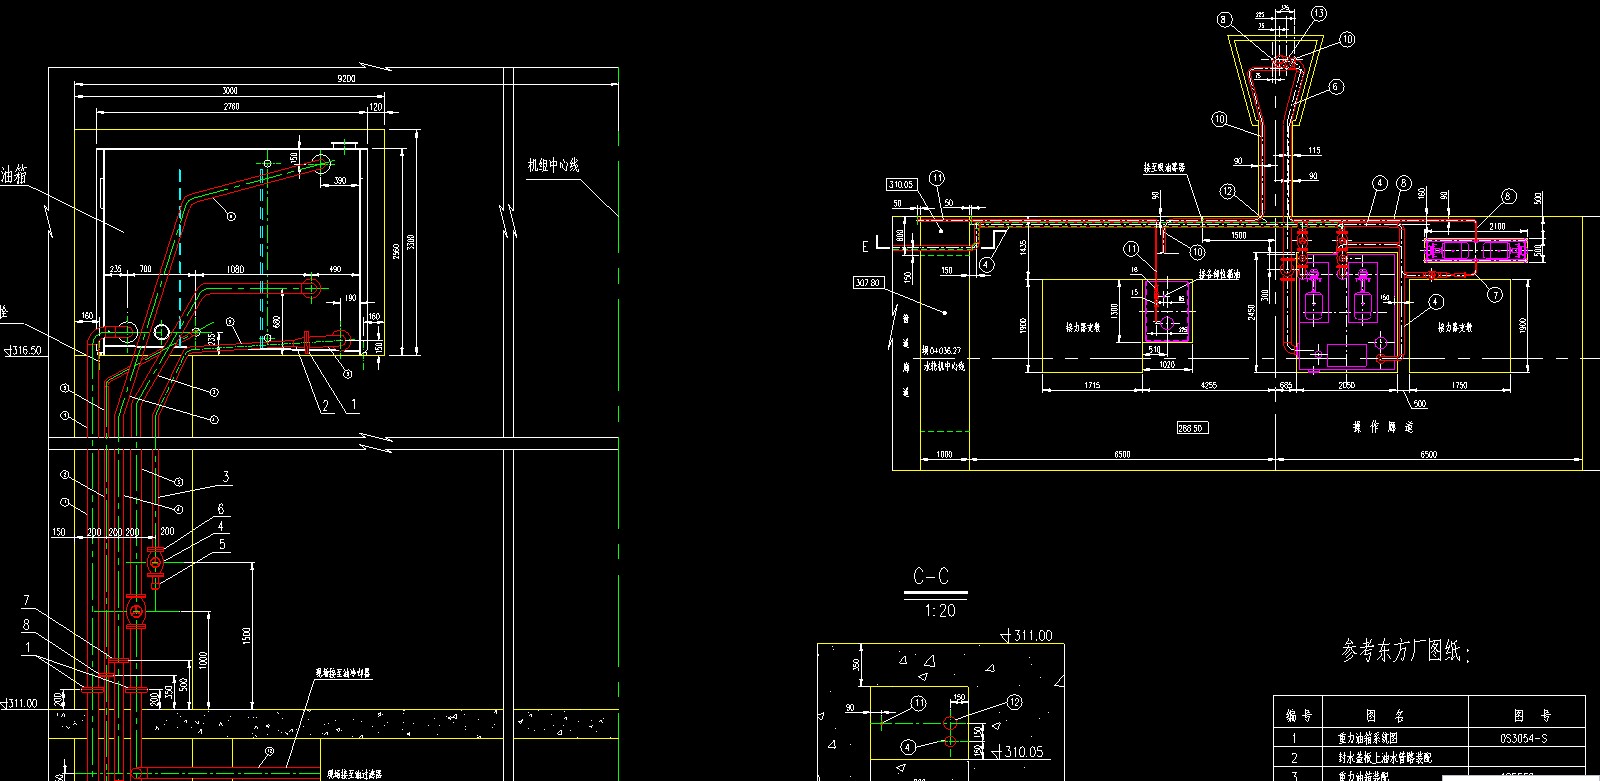Image resolution: width=1600 pixels, height=781 pixels.
Task: Select the 1715 dimension value
Action: [x=1092, y=385]
